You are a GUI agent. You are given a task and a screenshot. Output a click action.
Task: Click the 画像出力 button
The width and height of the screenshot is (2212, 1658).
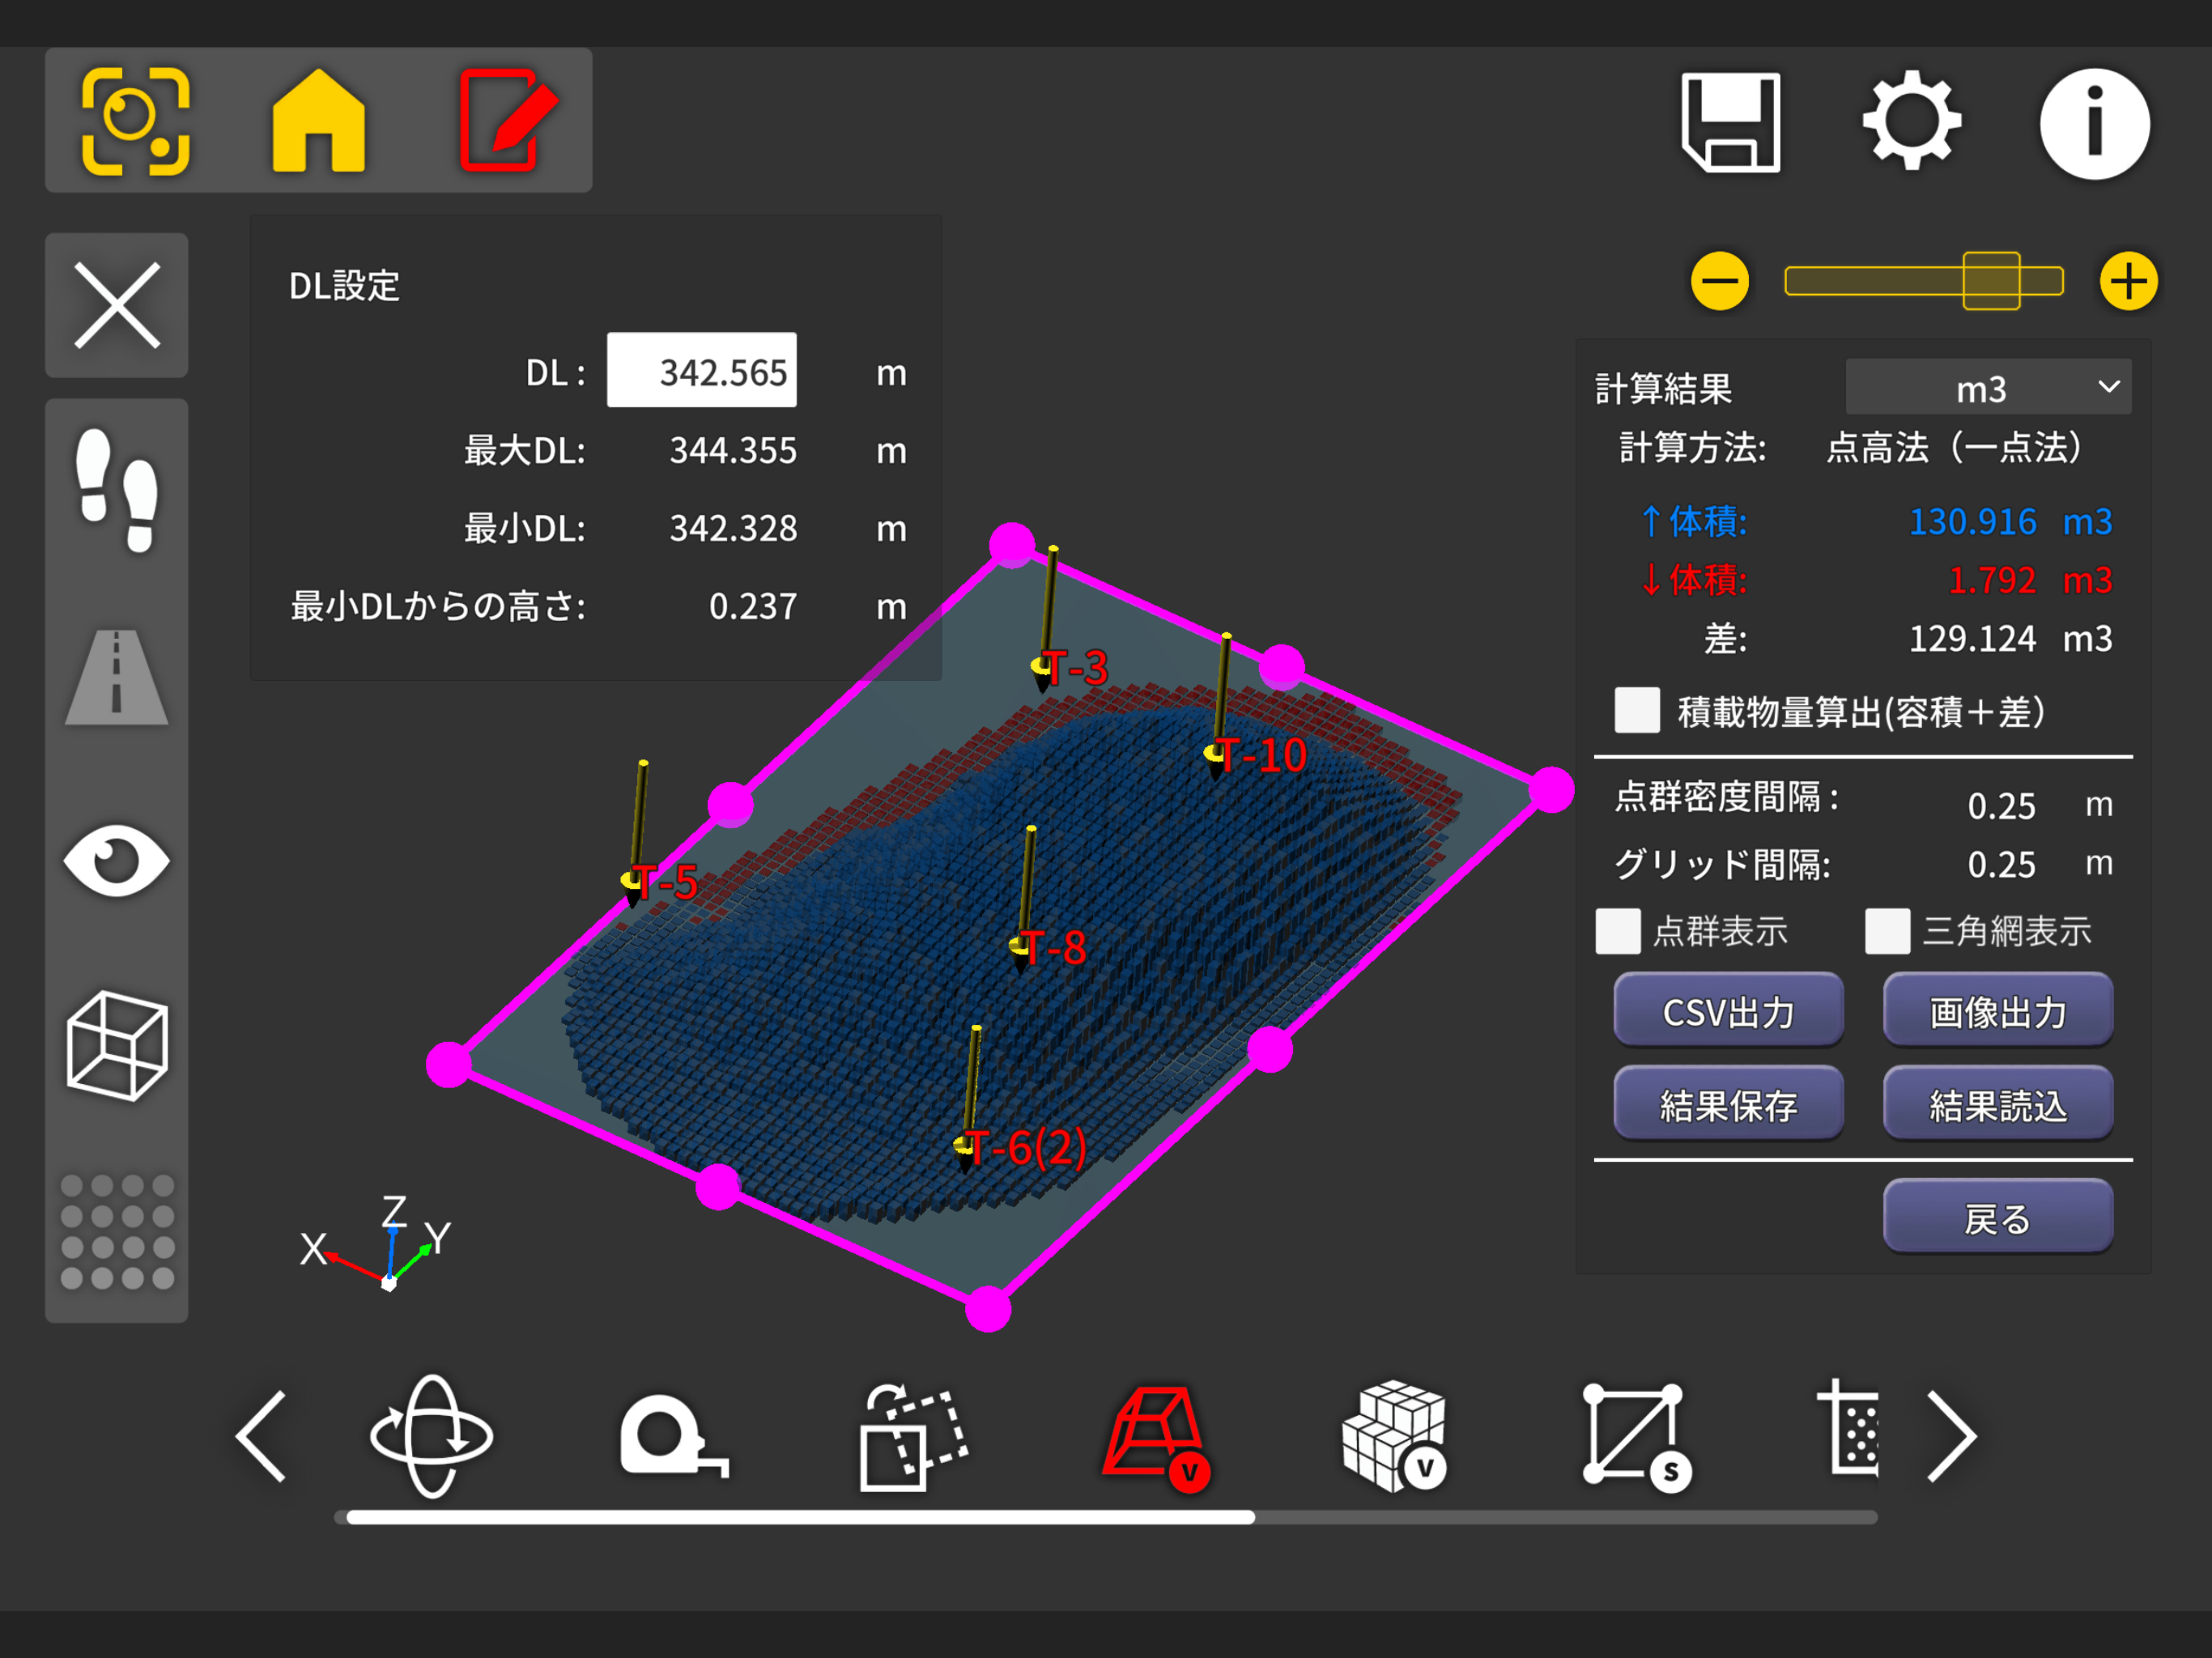pos(1998,1010)
